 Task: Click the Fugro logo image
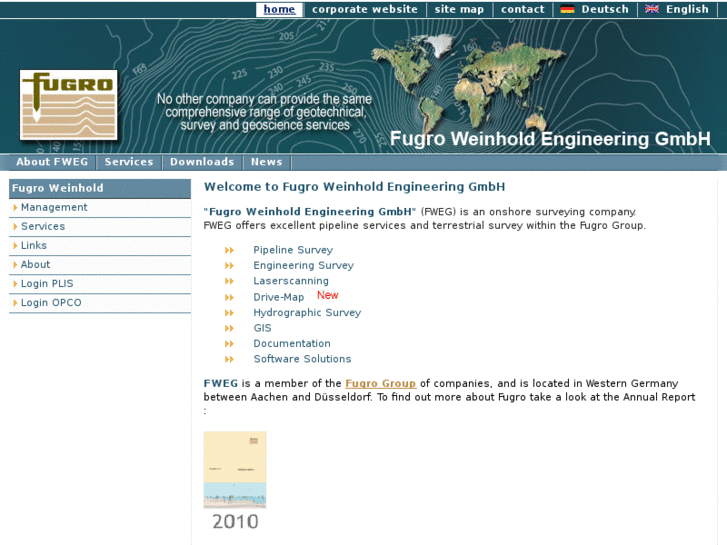point(69,105)
